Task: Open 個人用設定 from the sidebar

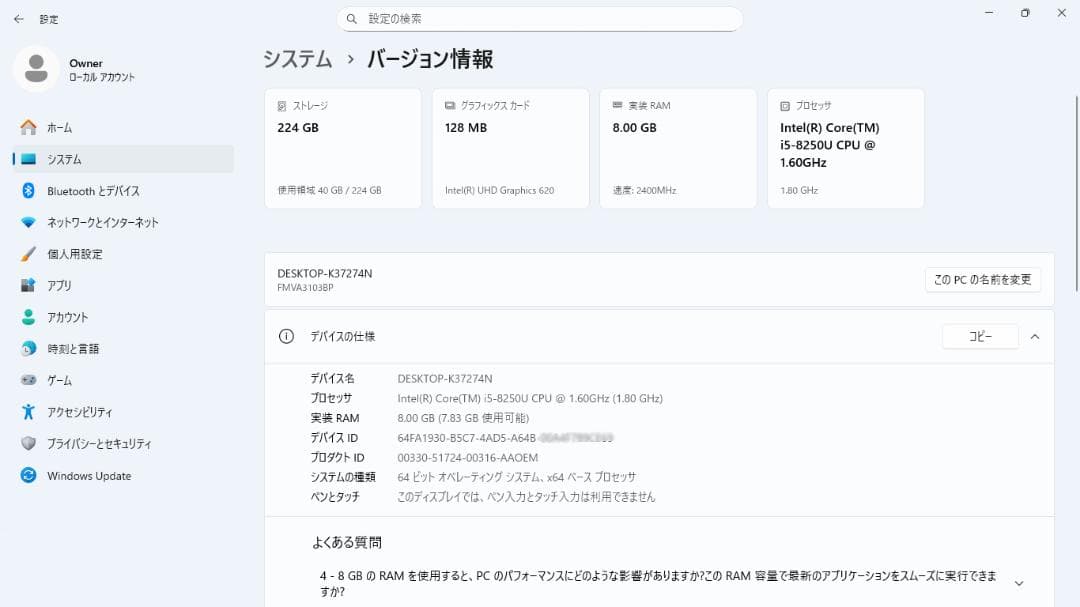Action: pyautogui.click(x=85, y=254)
